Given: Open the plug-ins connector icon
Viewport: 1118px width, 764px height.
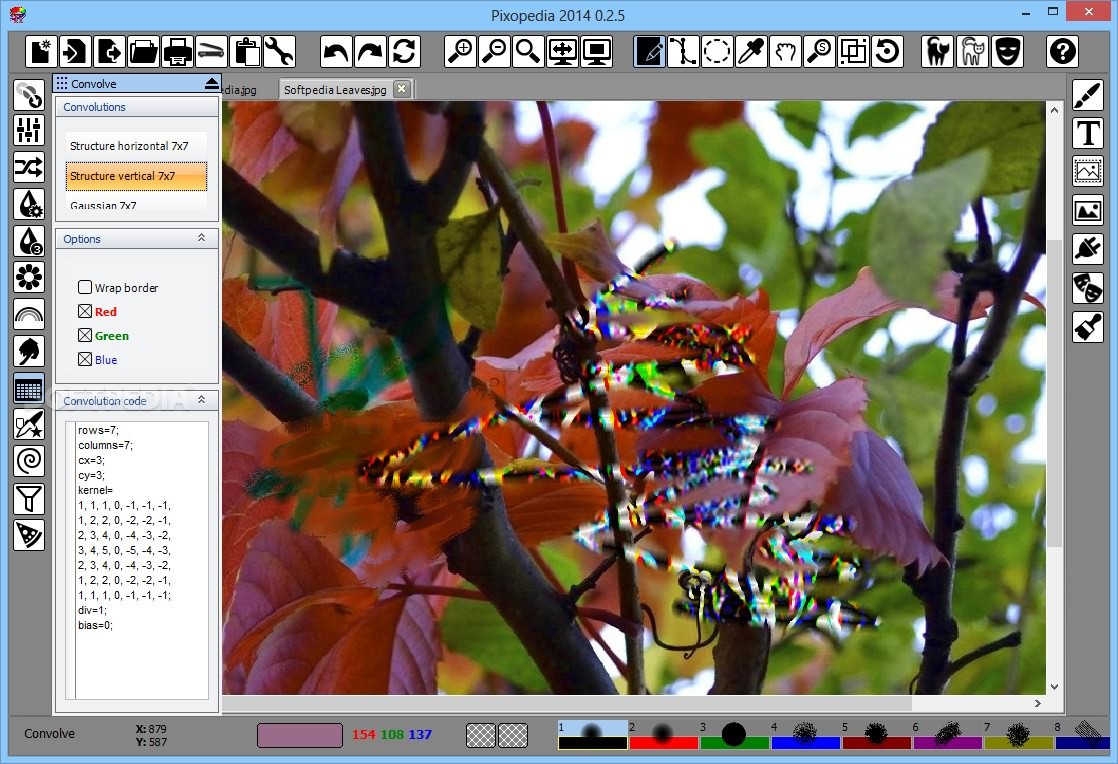Looking at the screenshot, I should point(1088,249).
